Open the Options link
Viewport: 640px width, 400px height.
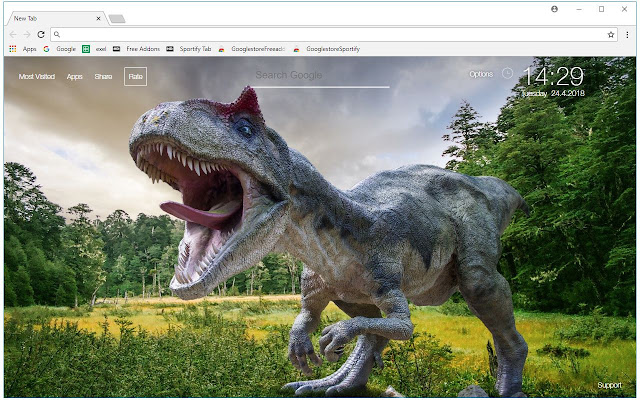481,74
